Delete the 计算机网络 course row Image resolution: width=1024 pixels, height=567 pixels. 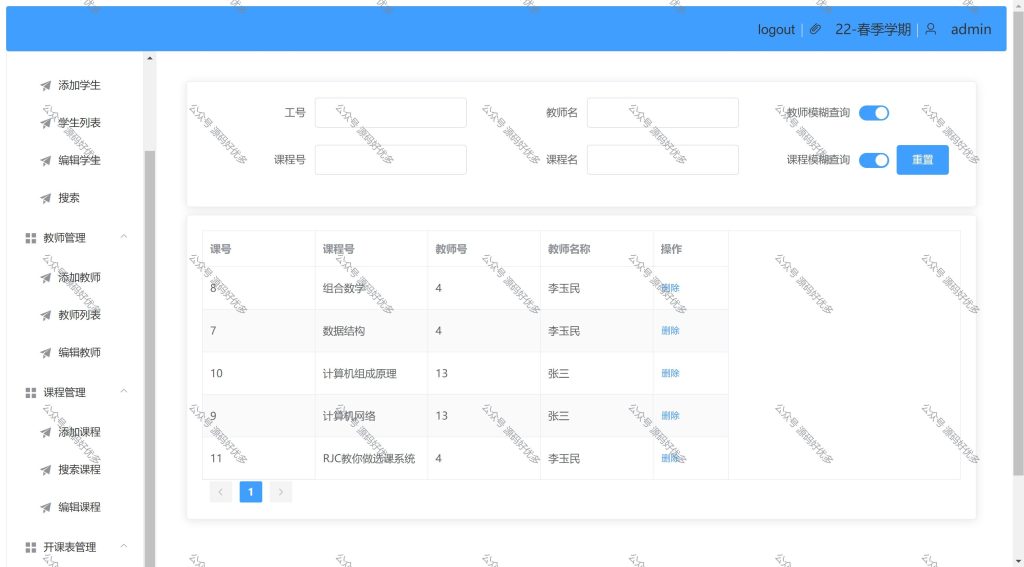(670, 415)
